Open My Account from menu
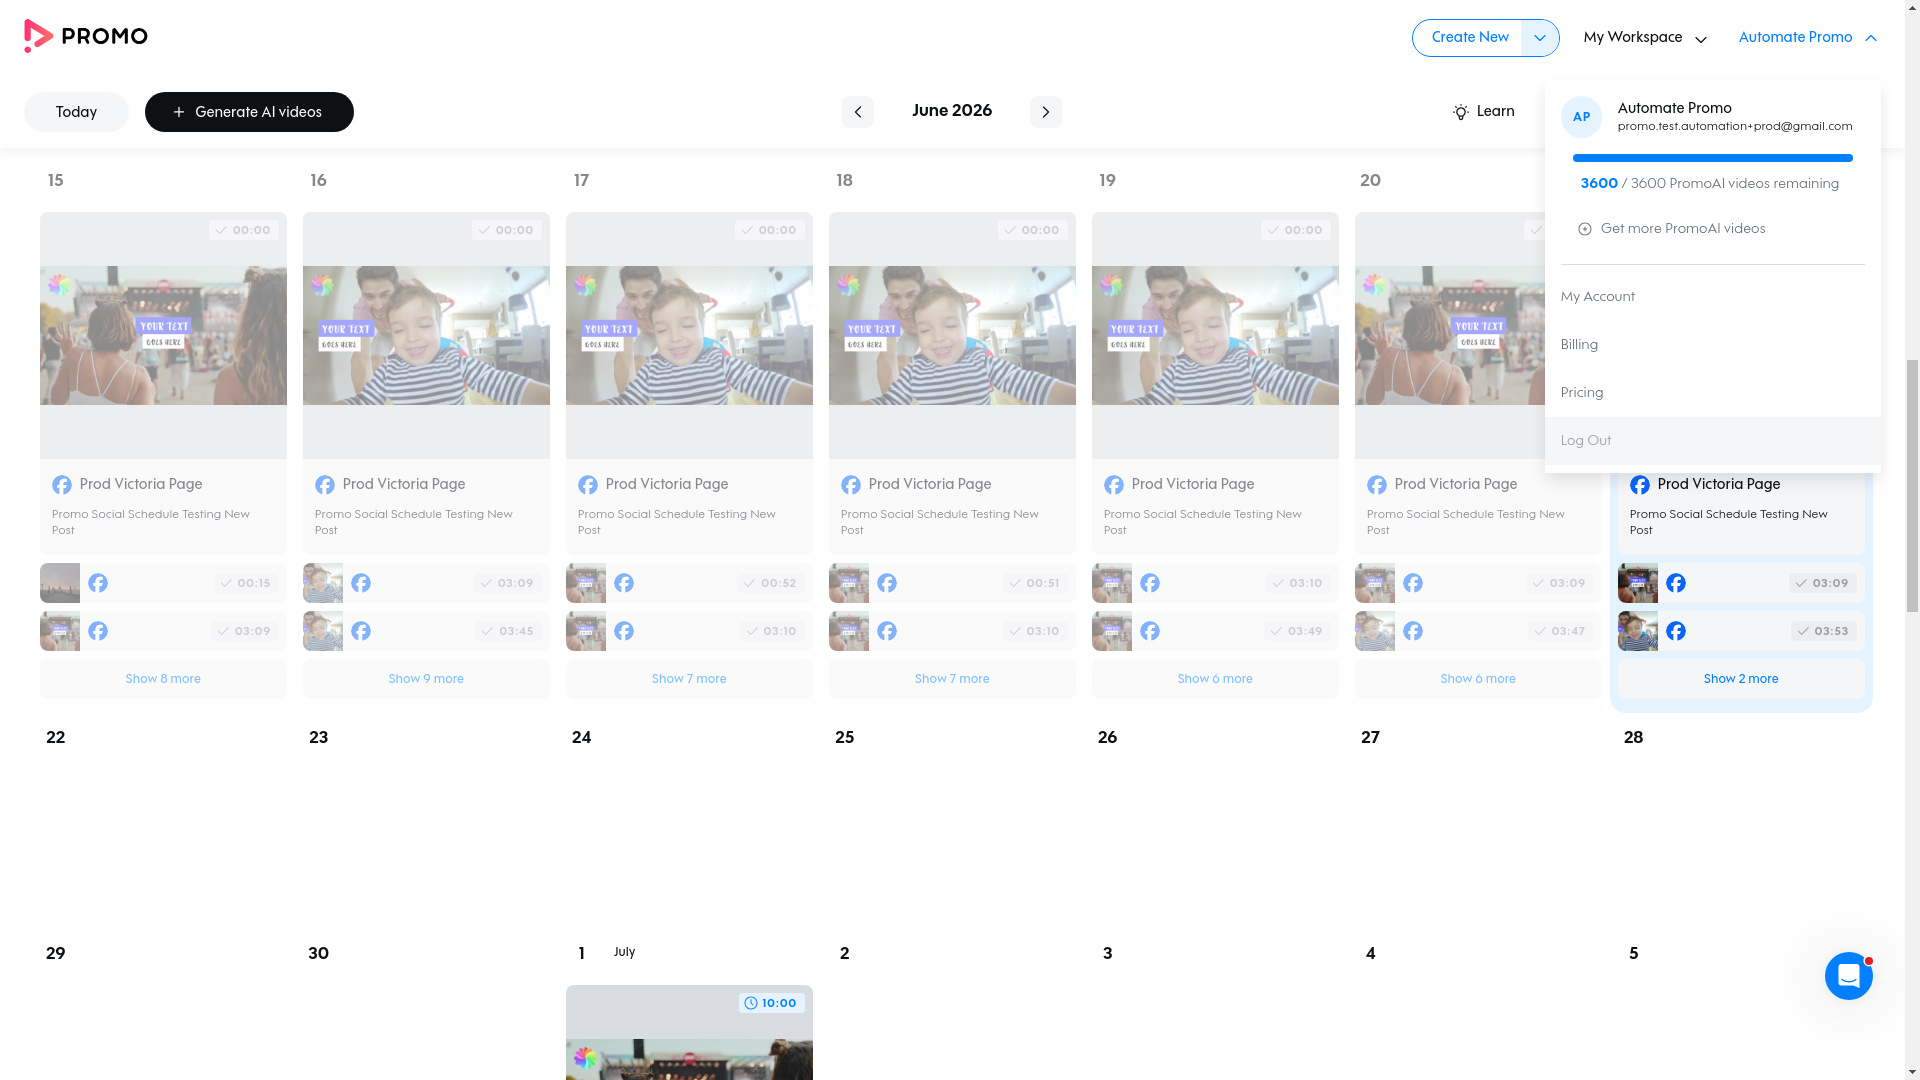This screenshot has height=1080, width=1920. pos(1712,297)
